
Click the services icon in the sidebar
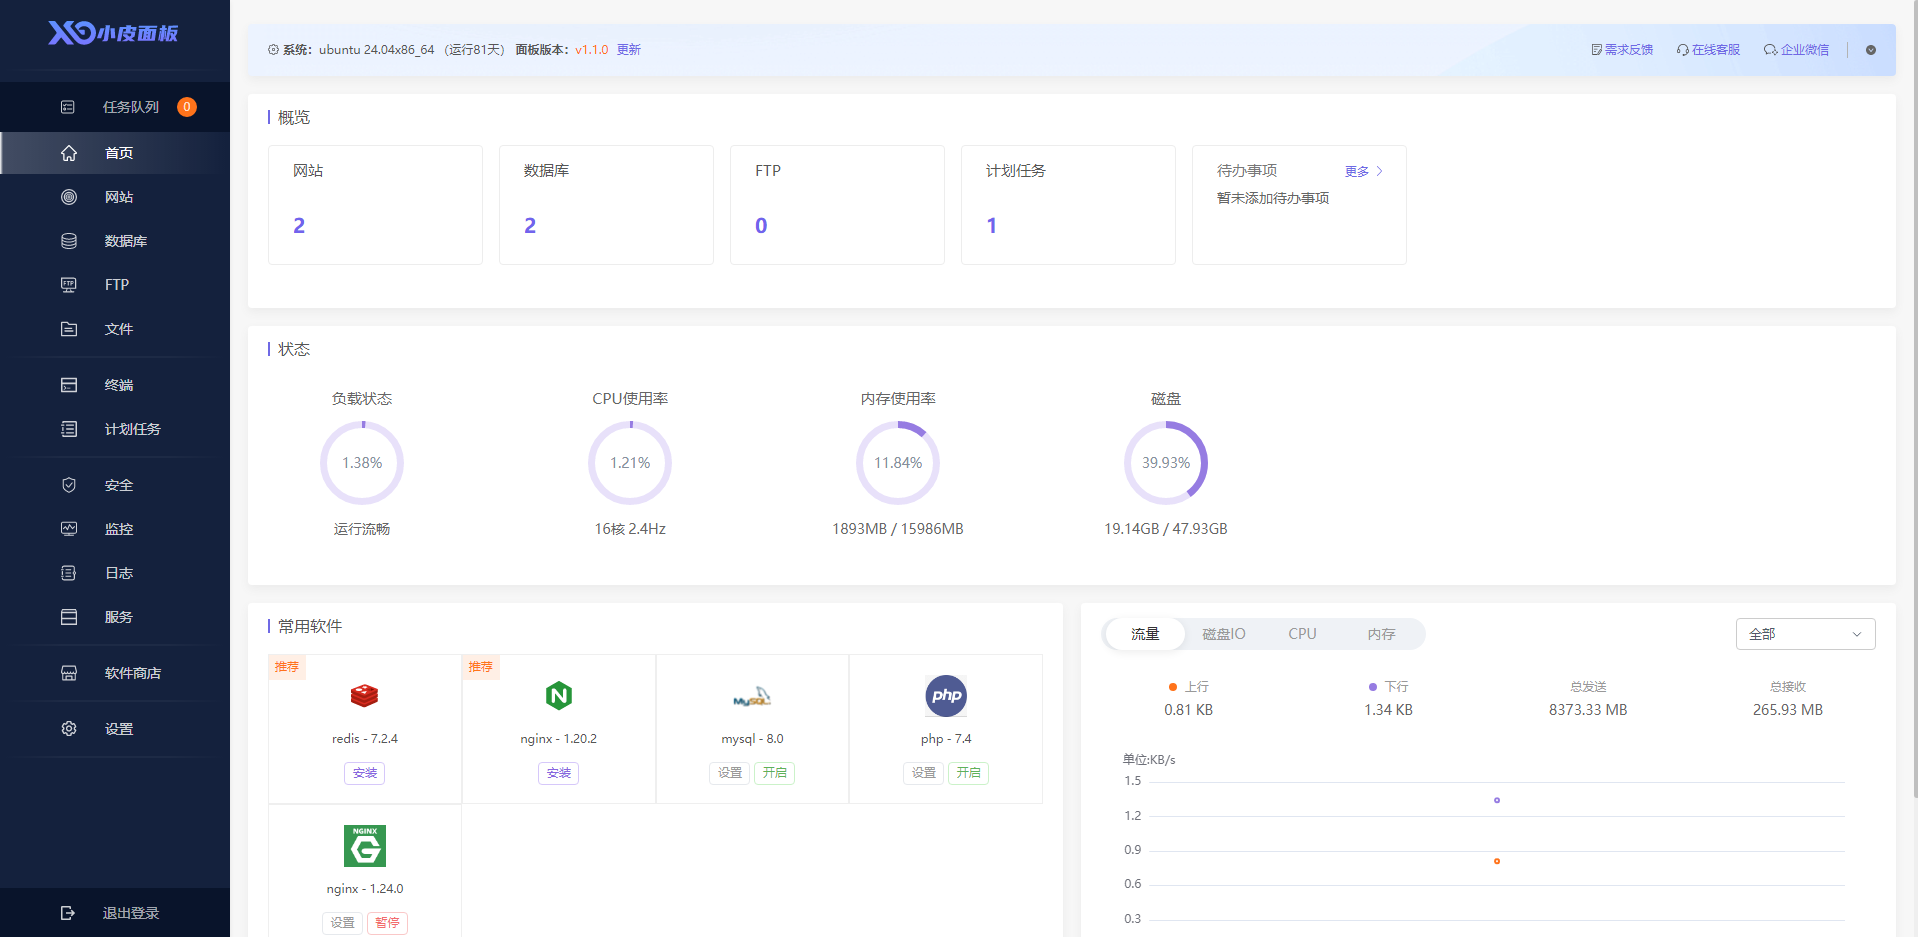(69, 617)
